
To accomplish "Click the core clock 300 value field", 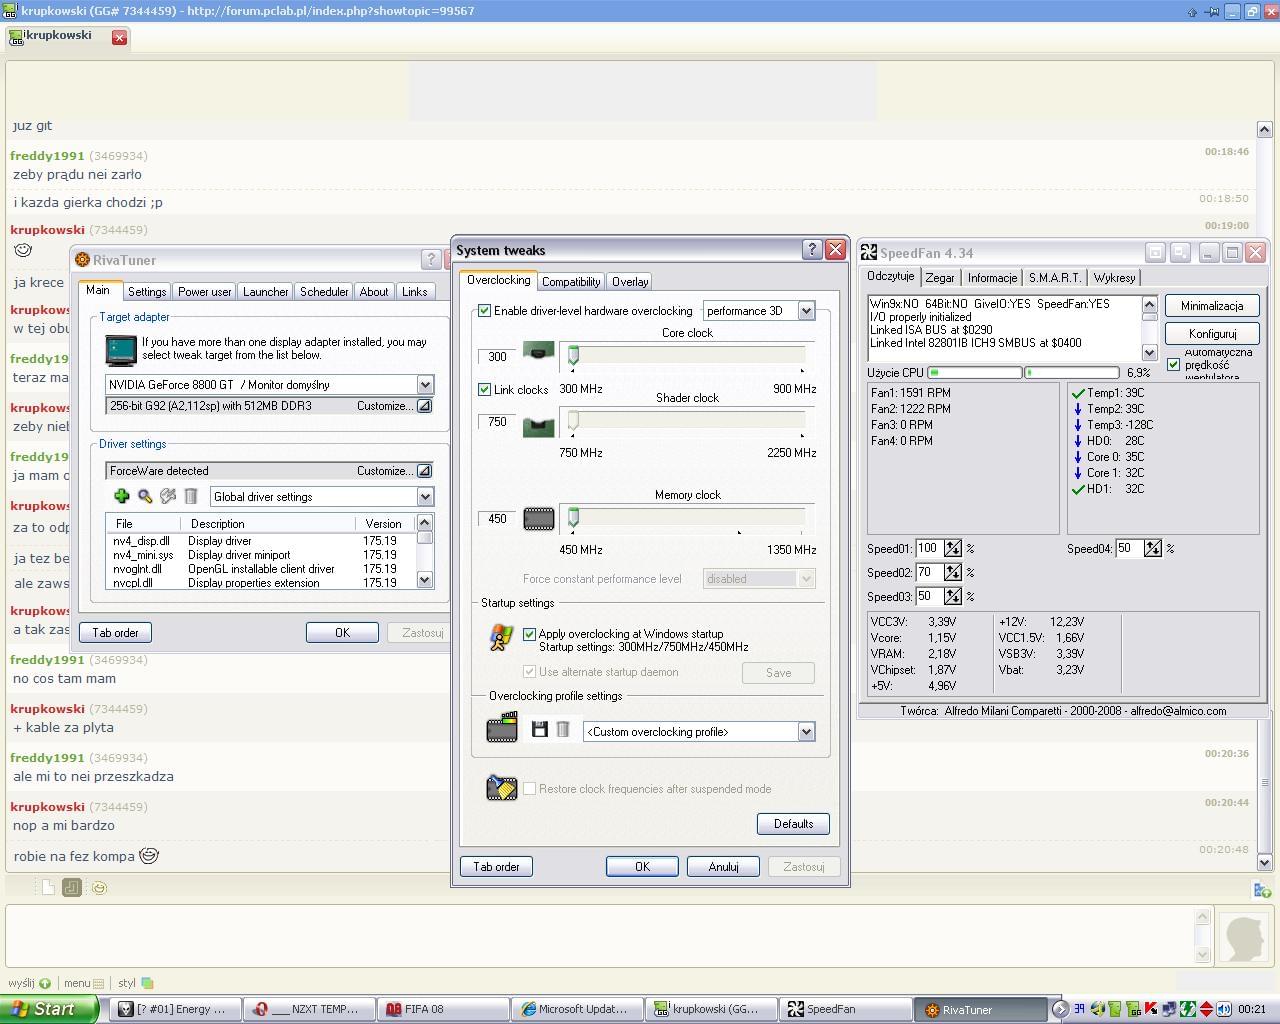I will [497, 356].
